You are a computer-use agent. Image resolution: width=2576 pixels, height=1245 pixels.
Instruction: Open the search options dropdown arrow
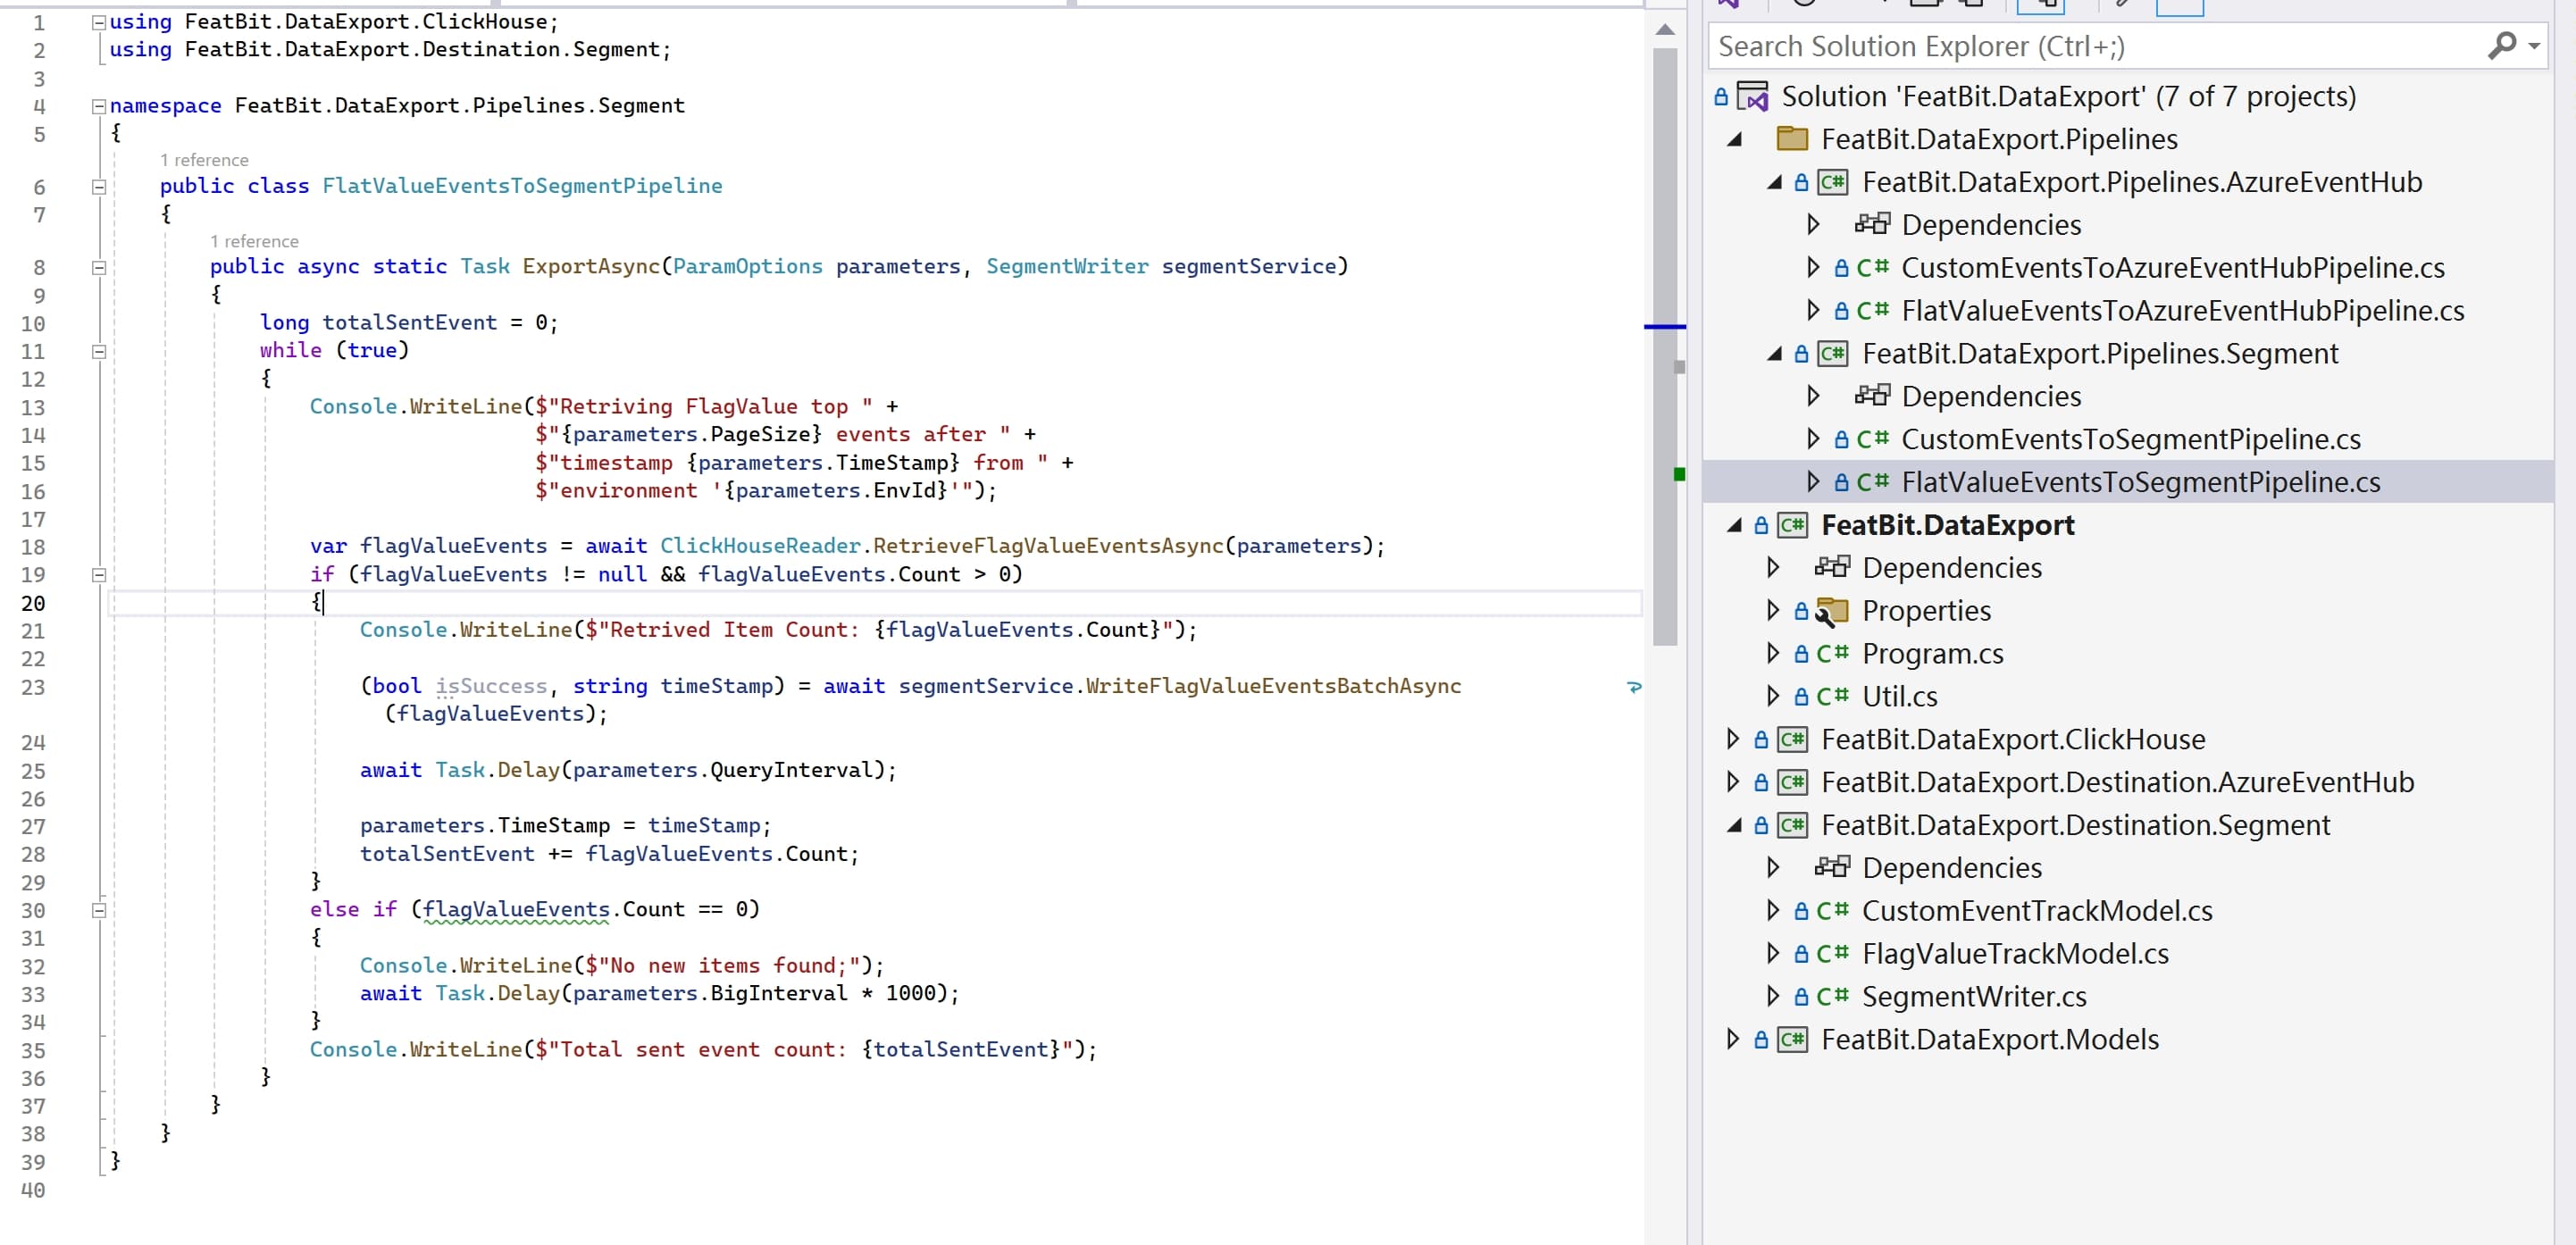[2534, 46]
